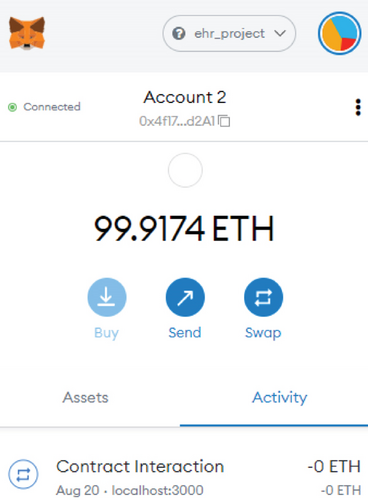
Task: Click the 0x4f17...d2A1 address text
Action: click(177, 121)
